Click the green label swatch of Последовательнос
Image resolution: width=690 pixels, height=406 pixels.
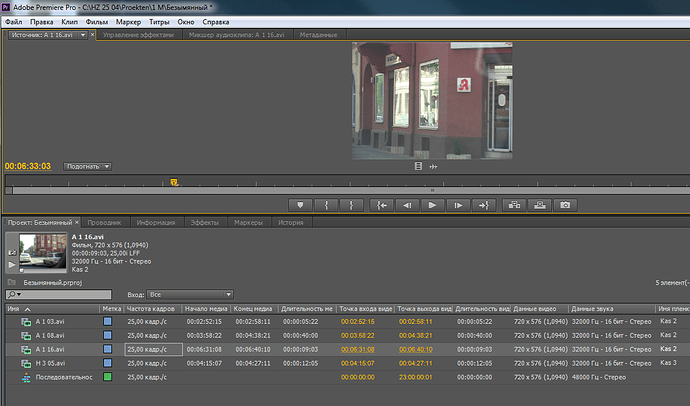pyautogui.click(x=107, y=377)
